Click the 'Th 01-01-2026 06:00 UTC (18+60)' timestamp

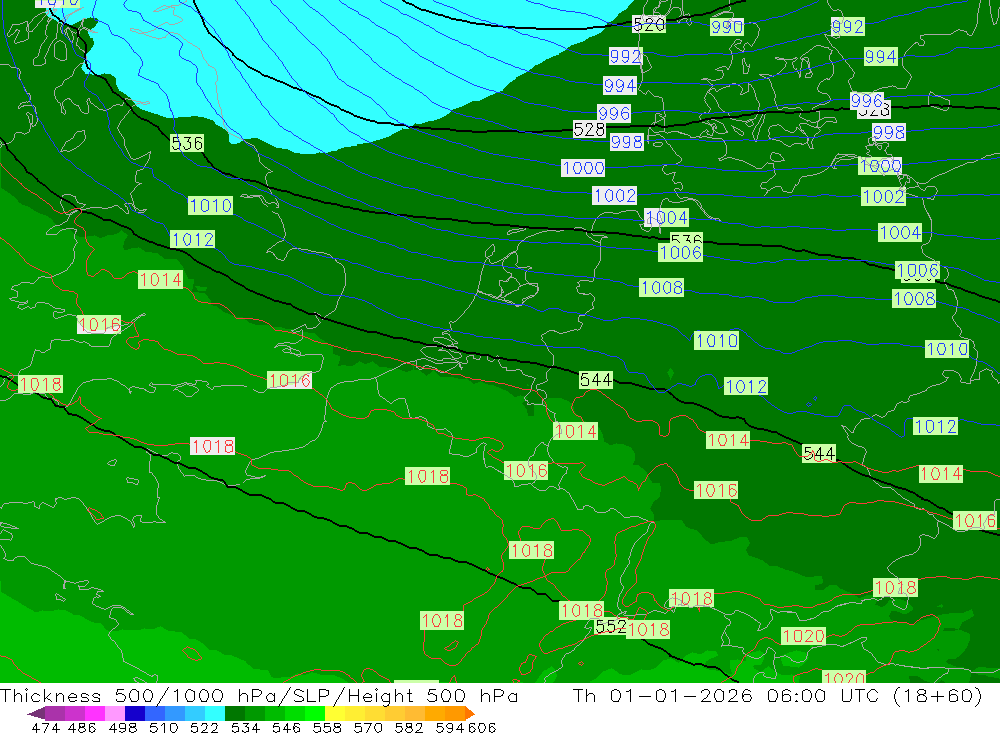click(x=777, y=695)
